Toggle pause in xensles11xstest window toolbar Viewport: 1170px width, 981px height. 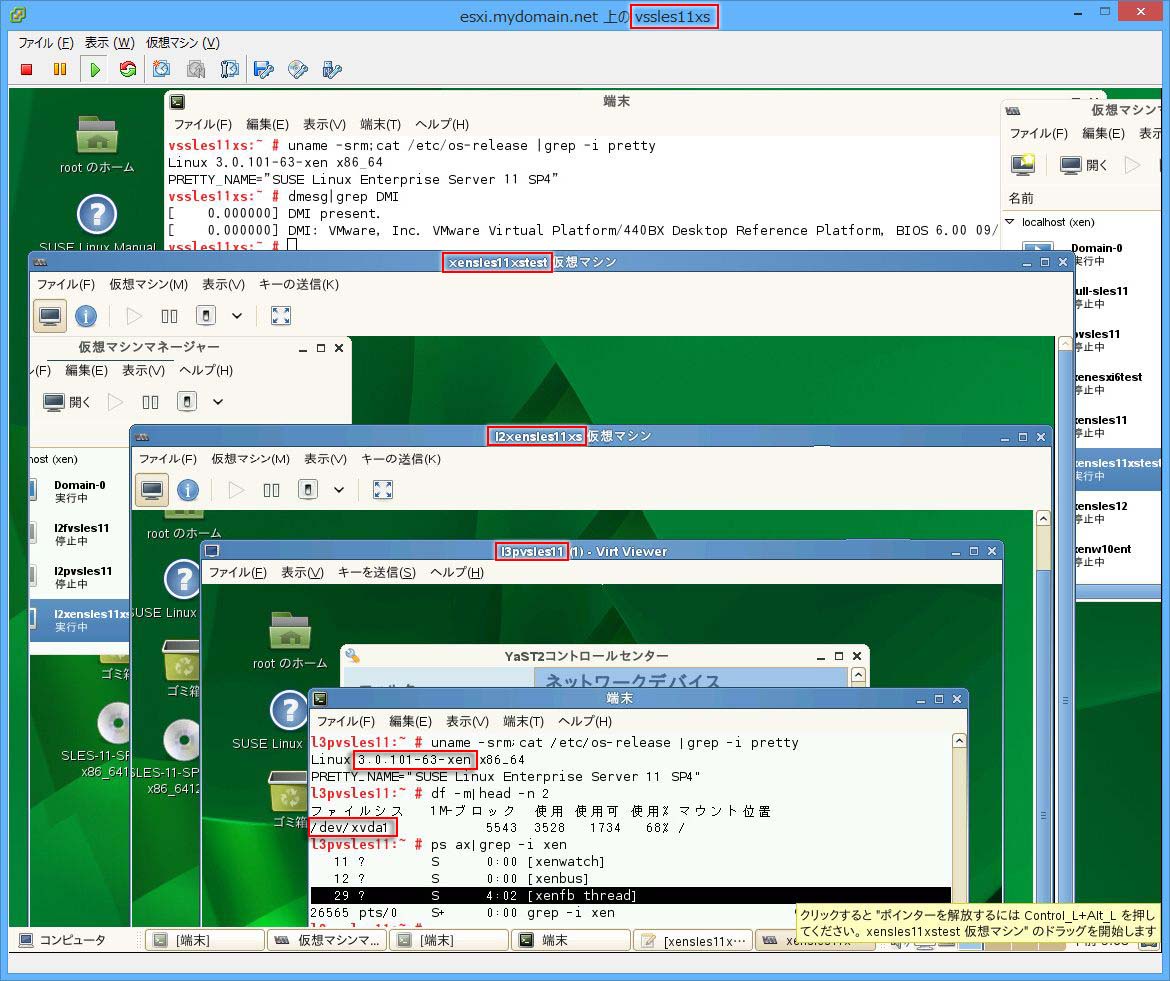pyautogui.click(x=169, y=316)
